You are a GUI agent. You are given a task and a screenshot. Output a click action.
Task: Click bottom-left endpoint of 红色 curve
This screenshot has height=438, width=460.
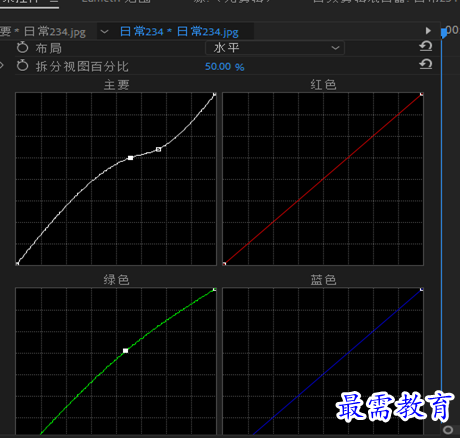point(224,264)
